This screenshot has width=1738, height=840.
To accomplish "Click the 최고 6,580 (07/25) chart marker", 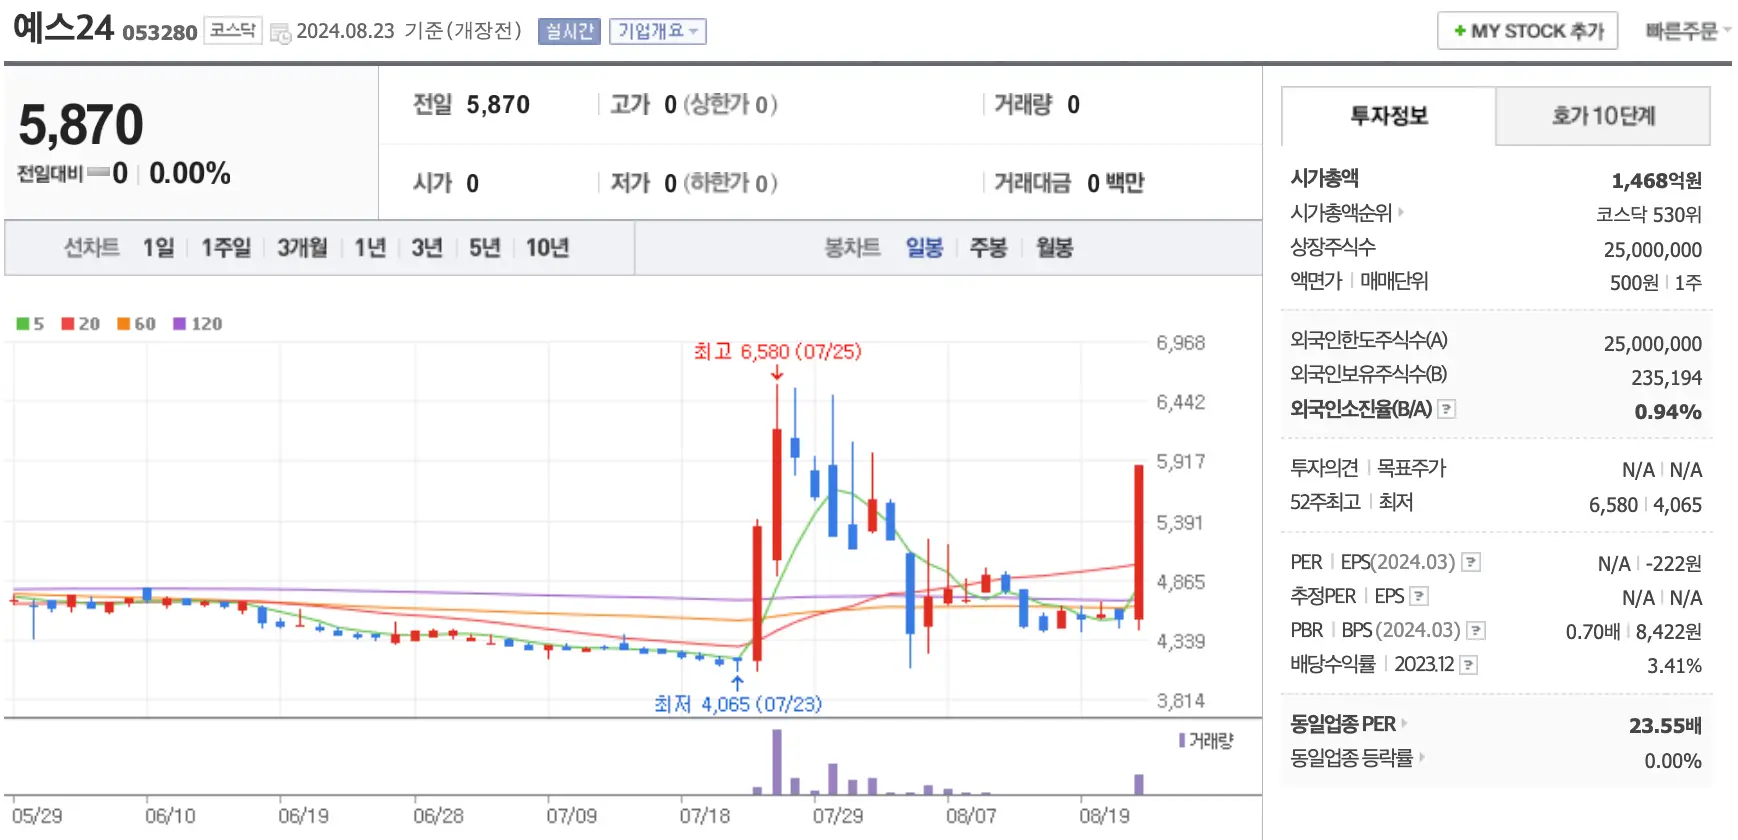I will [777, 352].
